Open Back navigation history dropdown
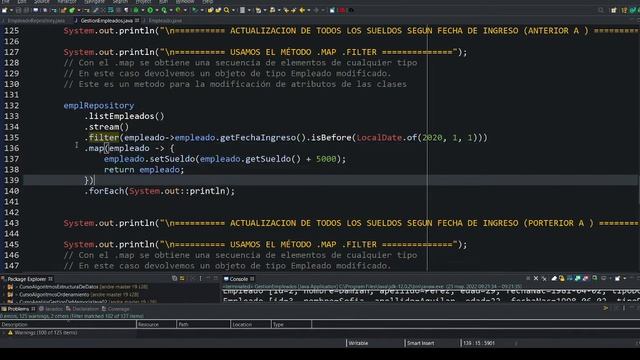640x360 pixels. (x=309, y=10)
